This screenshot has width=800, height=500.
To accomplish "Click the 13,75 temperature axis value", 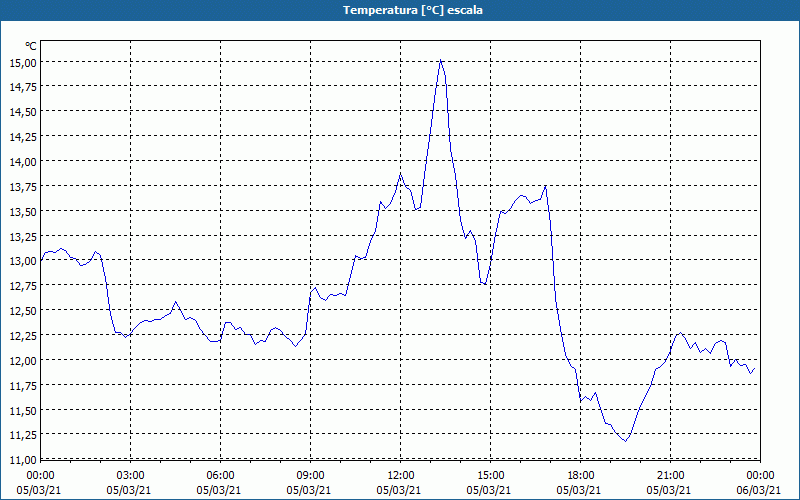I will pyautogui.click(x=22, y=187).
